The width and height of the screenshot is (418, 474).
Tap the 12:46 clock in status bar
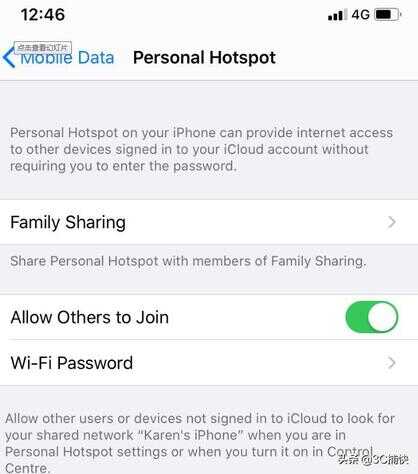(43, 15)
